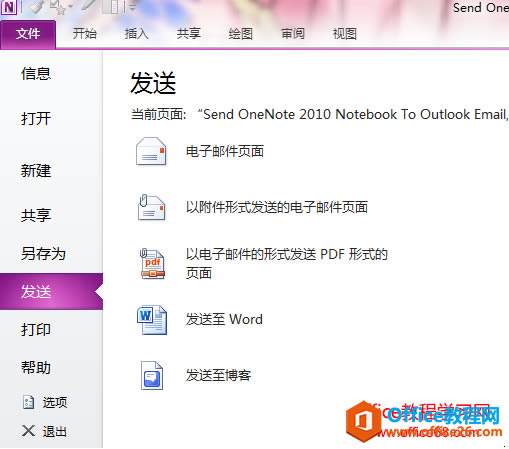
Task: Switch to the 开始 ribbon tab
Action: [85, 34]
